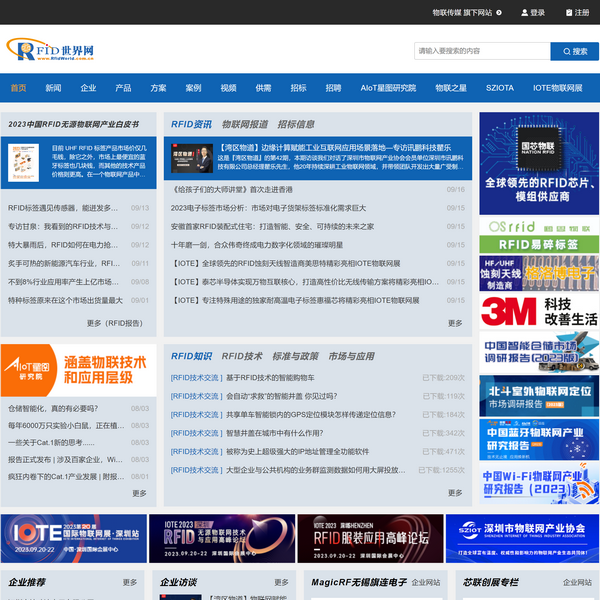Switch to the 招标信息 tab
Viewport: 600px width, 600px height.
point(296,125)
